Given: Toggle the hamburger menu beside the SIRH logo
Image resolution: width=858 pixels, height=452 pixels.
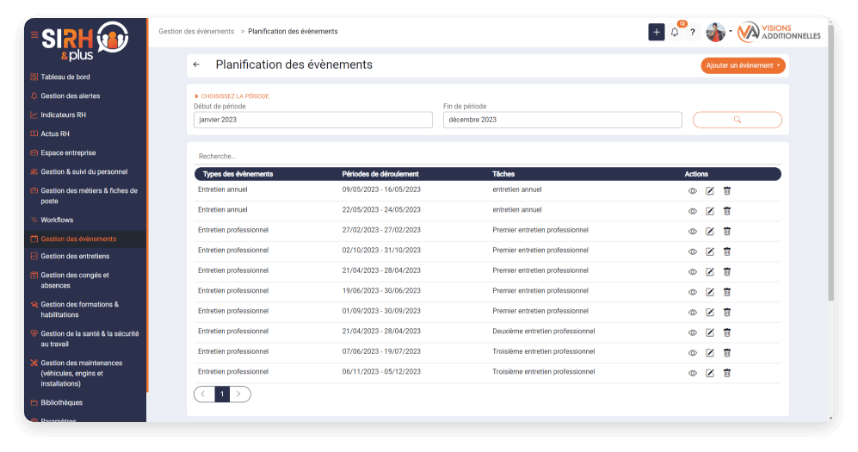Looking at the screenshot, I should (x=34, y=34).
